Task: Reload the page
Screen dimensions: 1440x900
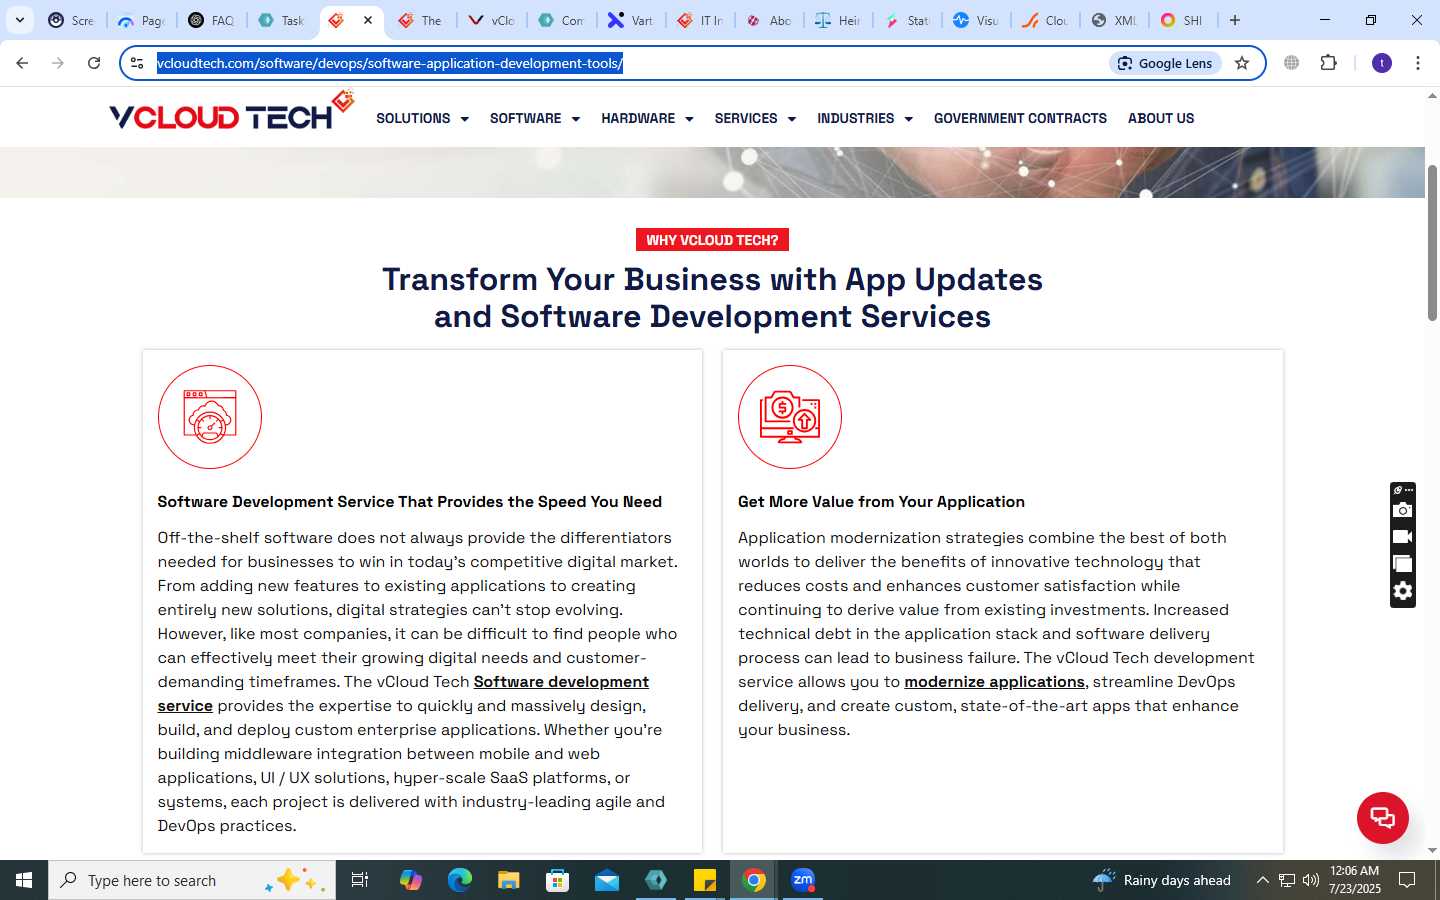Action: click(94, 63)
